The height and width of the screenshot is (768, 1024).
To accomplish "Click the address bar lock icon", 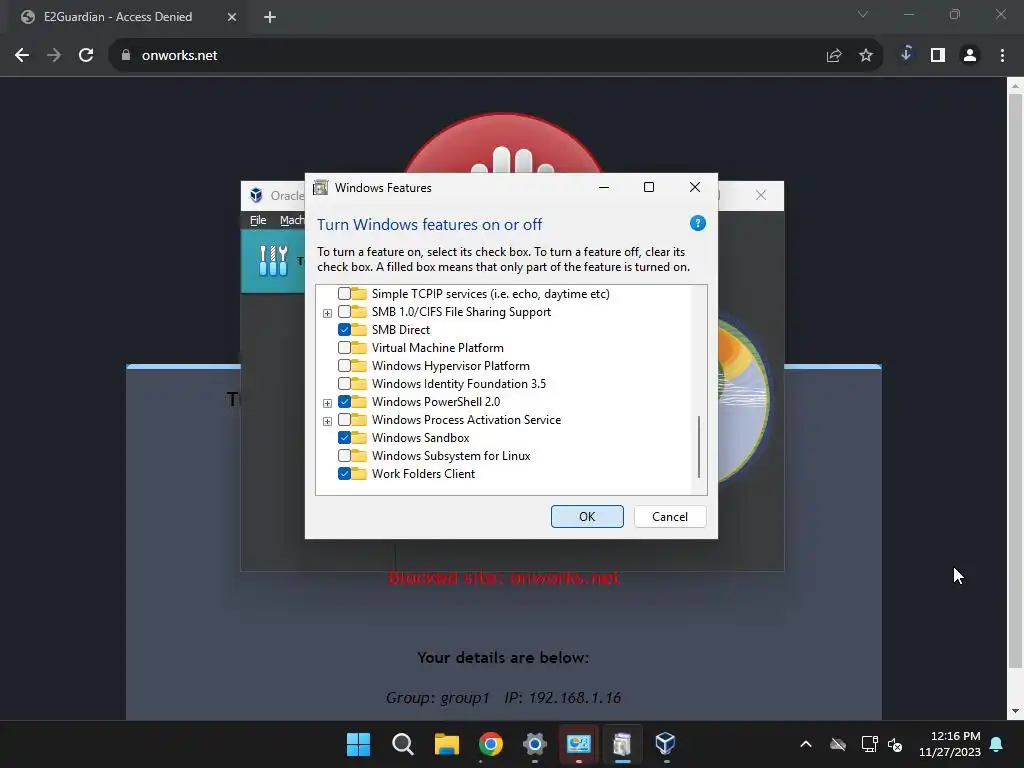I will click(126, 56).
